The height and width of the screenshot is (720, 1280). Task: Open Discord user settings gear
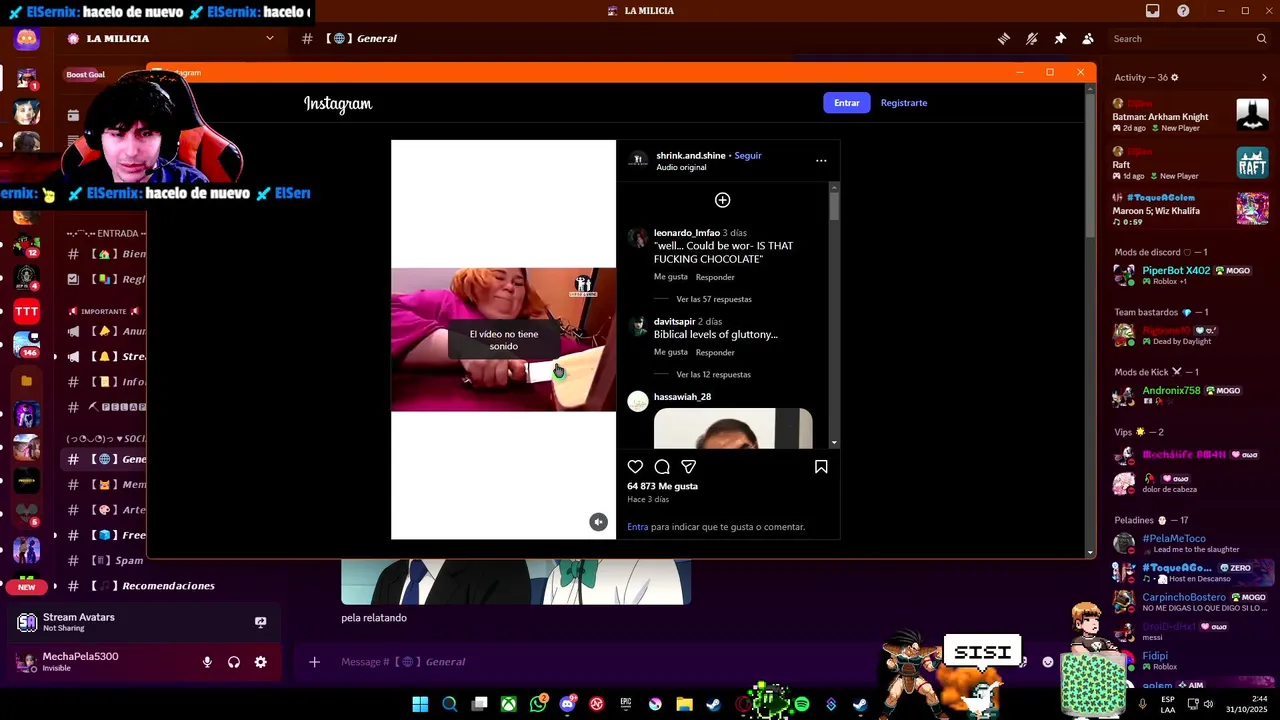[261, 662]
